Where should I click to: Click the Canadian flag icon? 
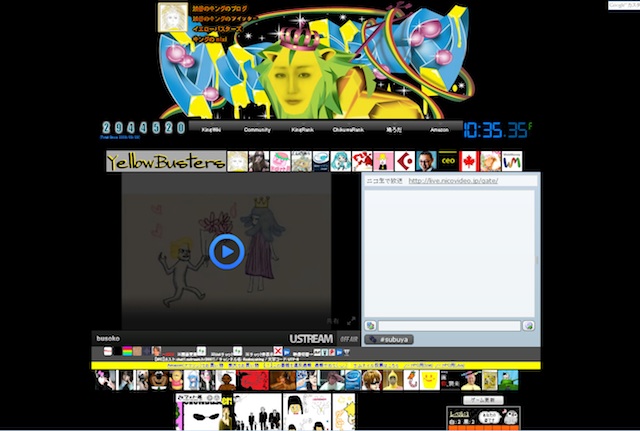(x=468, y=162)
